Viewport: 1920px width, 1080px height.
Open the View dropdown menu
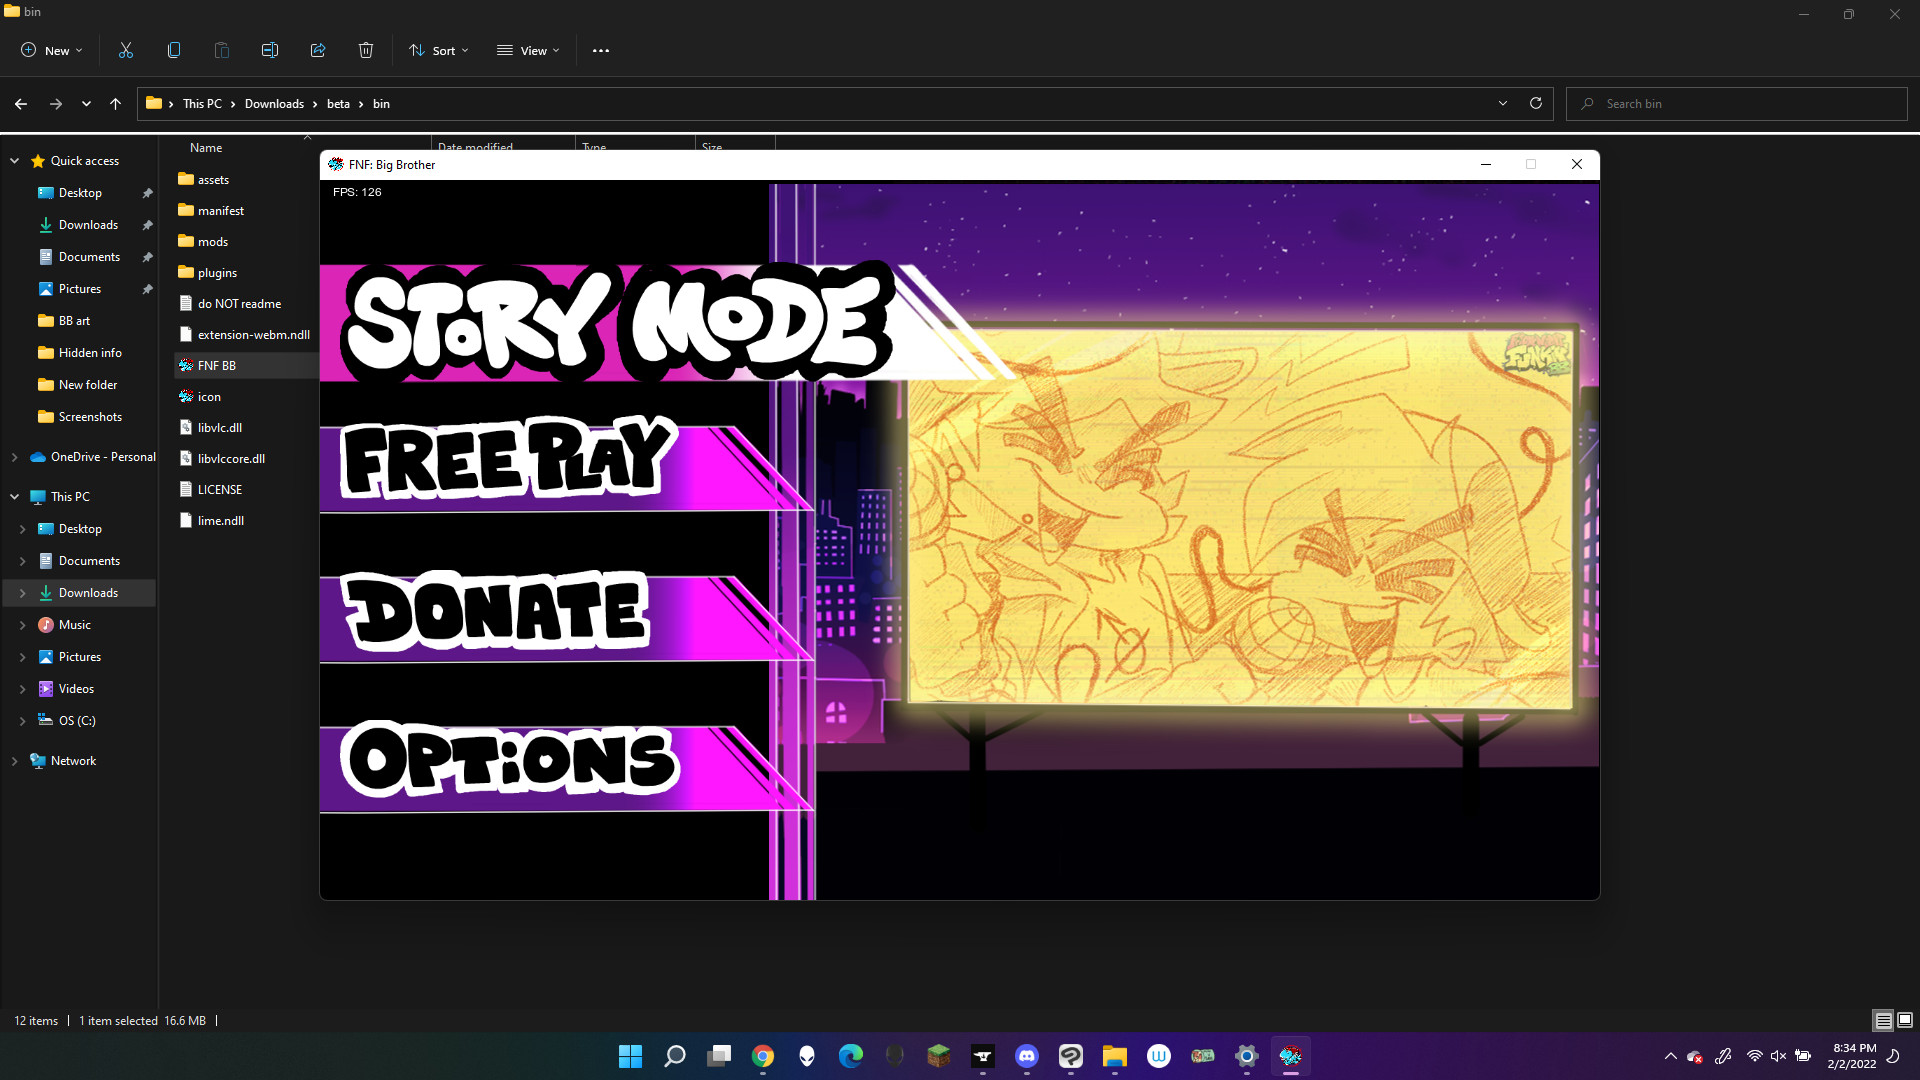[528, 50]
